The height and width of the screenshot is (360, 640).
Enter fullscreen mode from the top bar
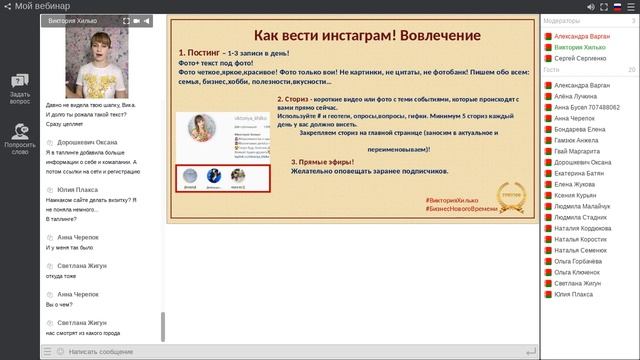click(x=604, y=7)
